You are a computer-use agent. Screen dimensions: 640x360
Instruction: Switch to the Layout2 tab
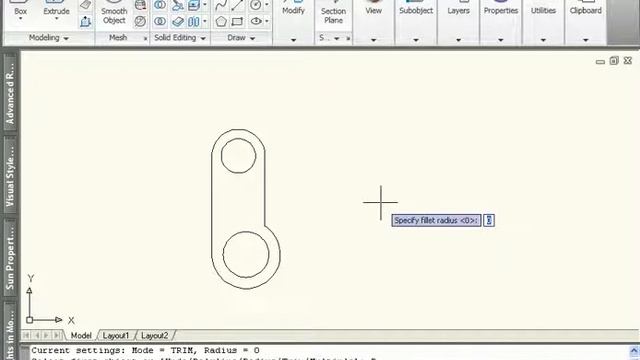coord(154,336)
